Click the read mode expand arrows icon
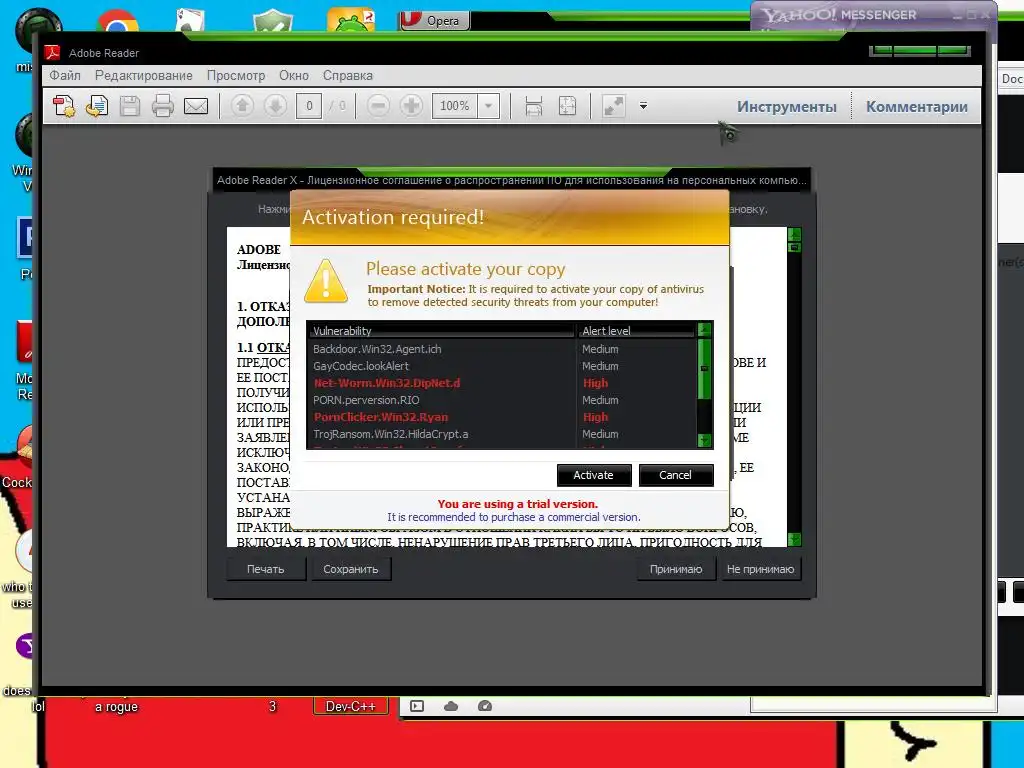Screen dimensions: 1024x768 pyautogui.click(x=613, y=106)
